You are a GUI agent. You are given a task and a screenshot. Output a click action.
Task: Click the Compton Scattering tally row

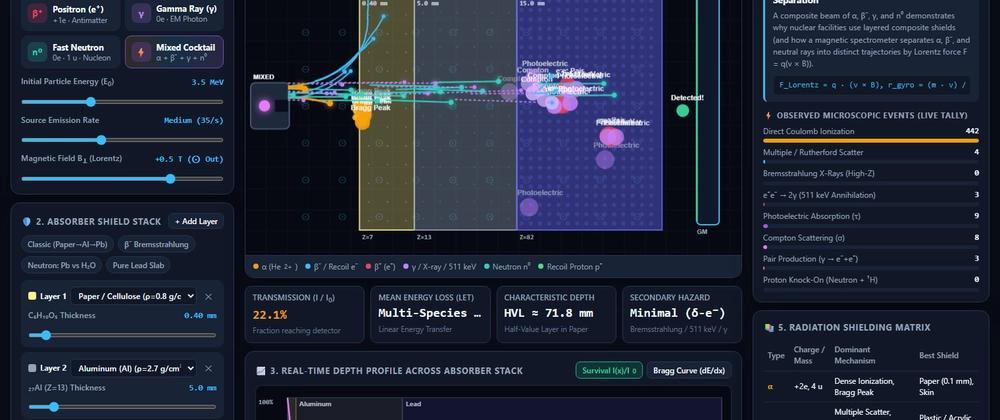[x=871, y=240]
